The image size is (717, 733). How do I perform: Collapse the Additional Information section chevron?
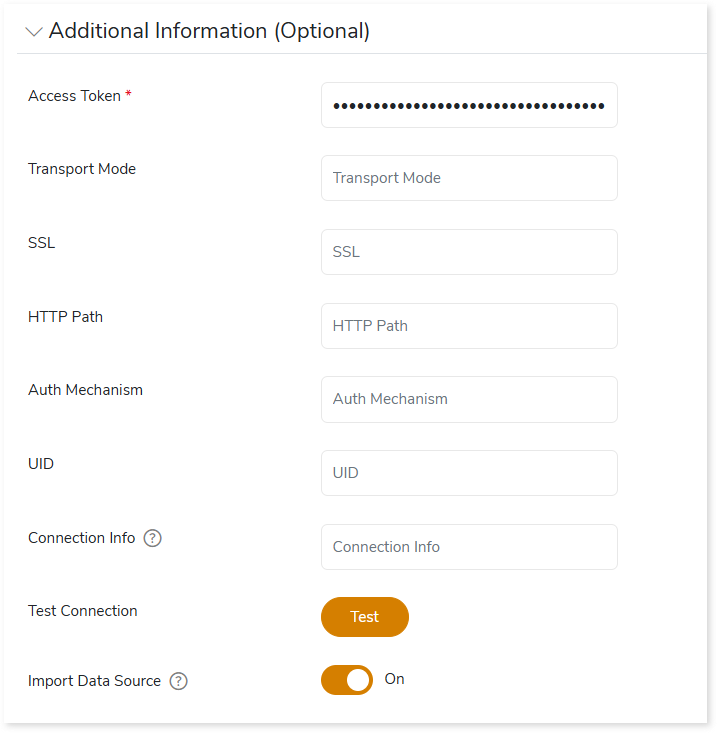[x=34, y=32]
